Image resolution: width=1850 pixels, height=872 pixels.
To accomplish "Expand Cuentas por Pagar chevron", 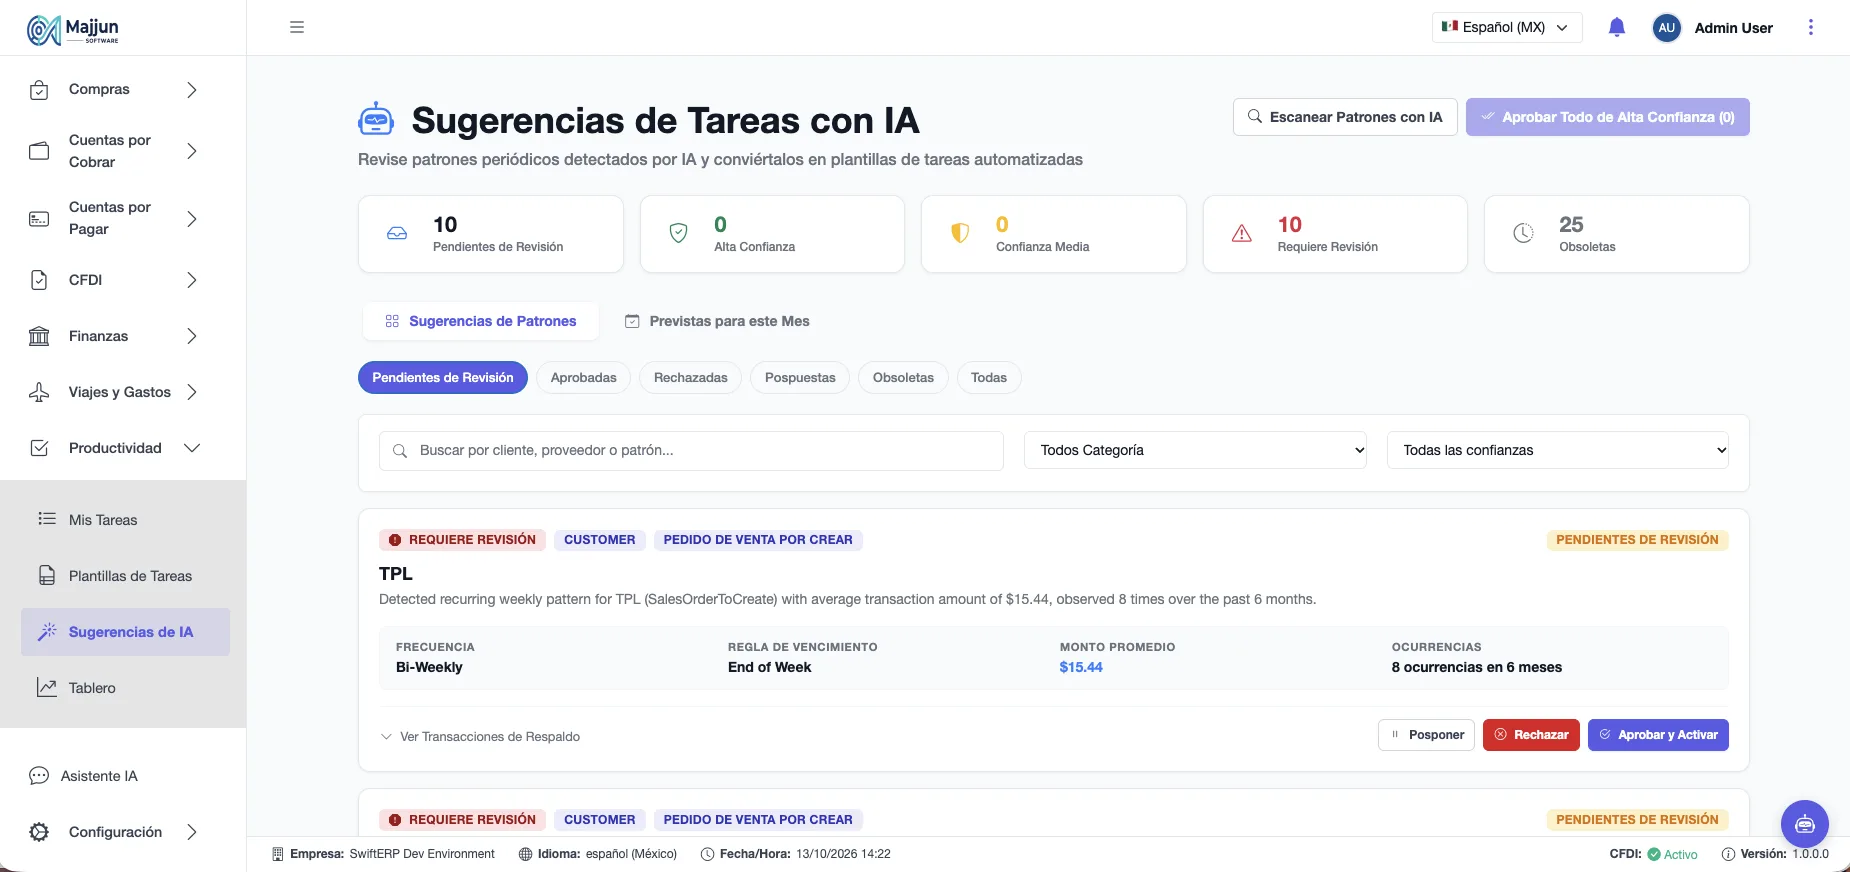I will coord(192,218).
